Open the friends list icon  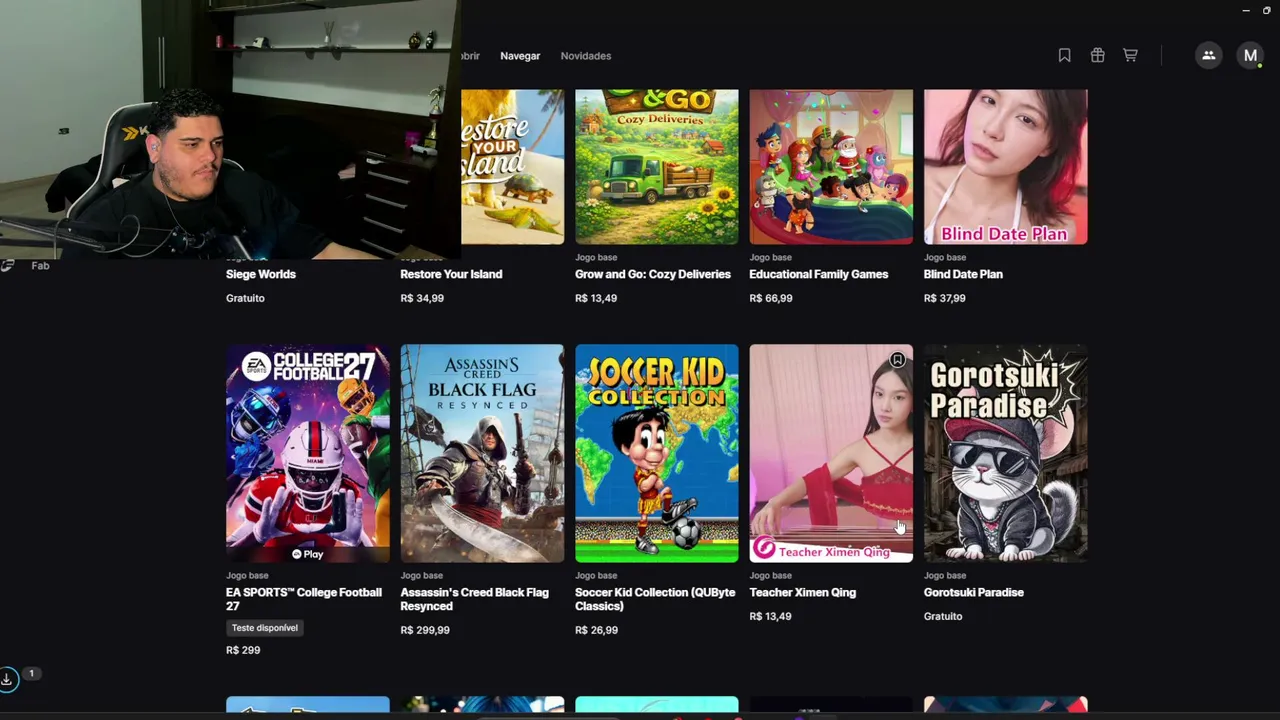pos(1208,56)
